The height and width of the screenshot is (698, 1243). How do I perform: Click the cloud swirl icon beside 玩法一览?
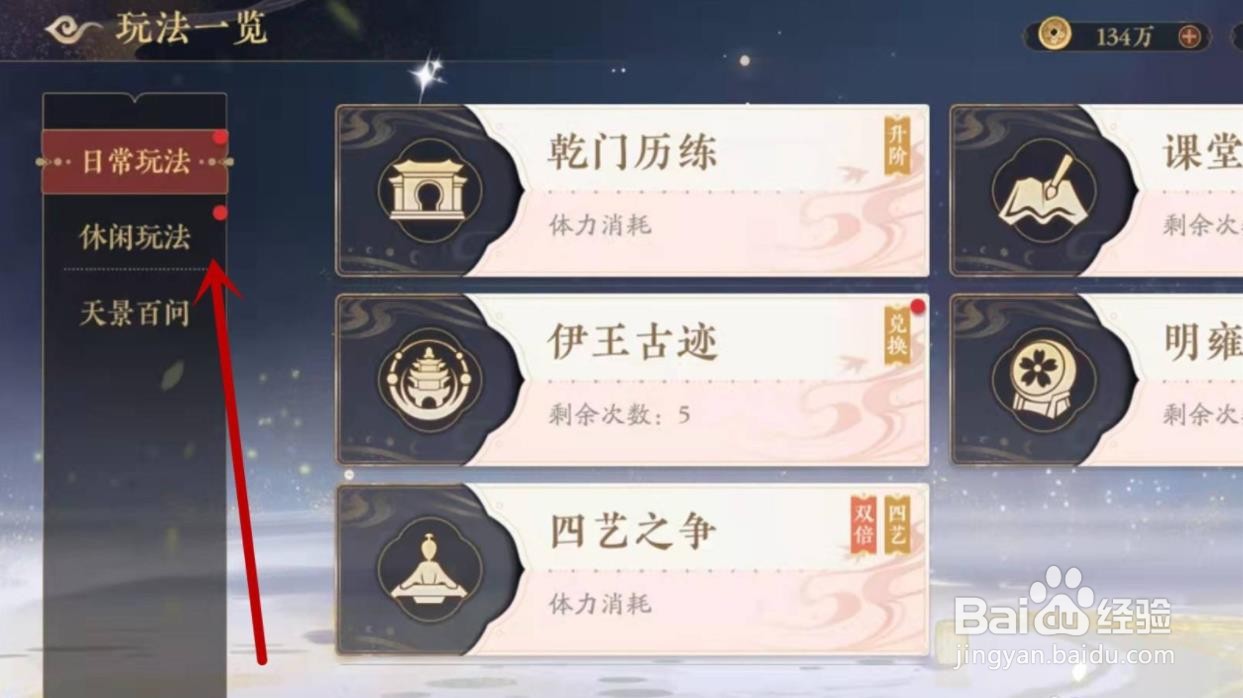pyautogui.click(x=73, y=30)
